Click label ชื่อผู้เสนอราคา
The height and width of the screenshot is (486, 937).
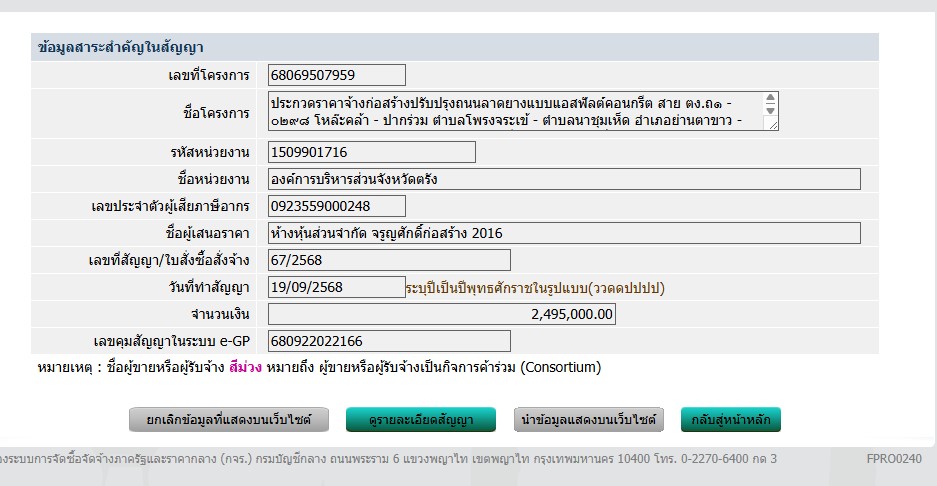point(207,234)
